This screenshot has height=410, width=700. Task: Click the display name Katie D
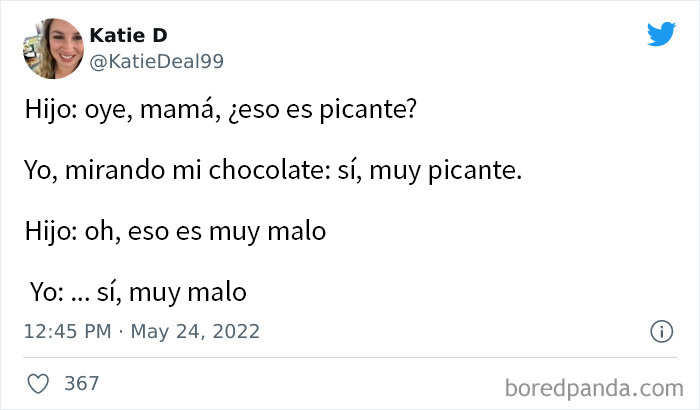128,35
